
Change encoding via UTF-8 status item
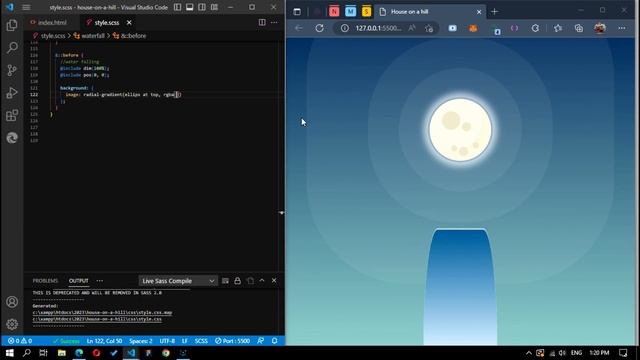click(167, 341)
